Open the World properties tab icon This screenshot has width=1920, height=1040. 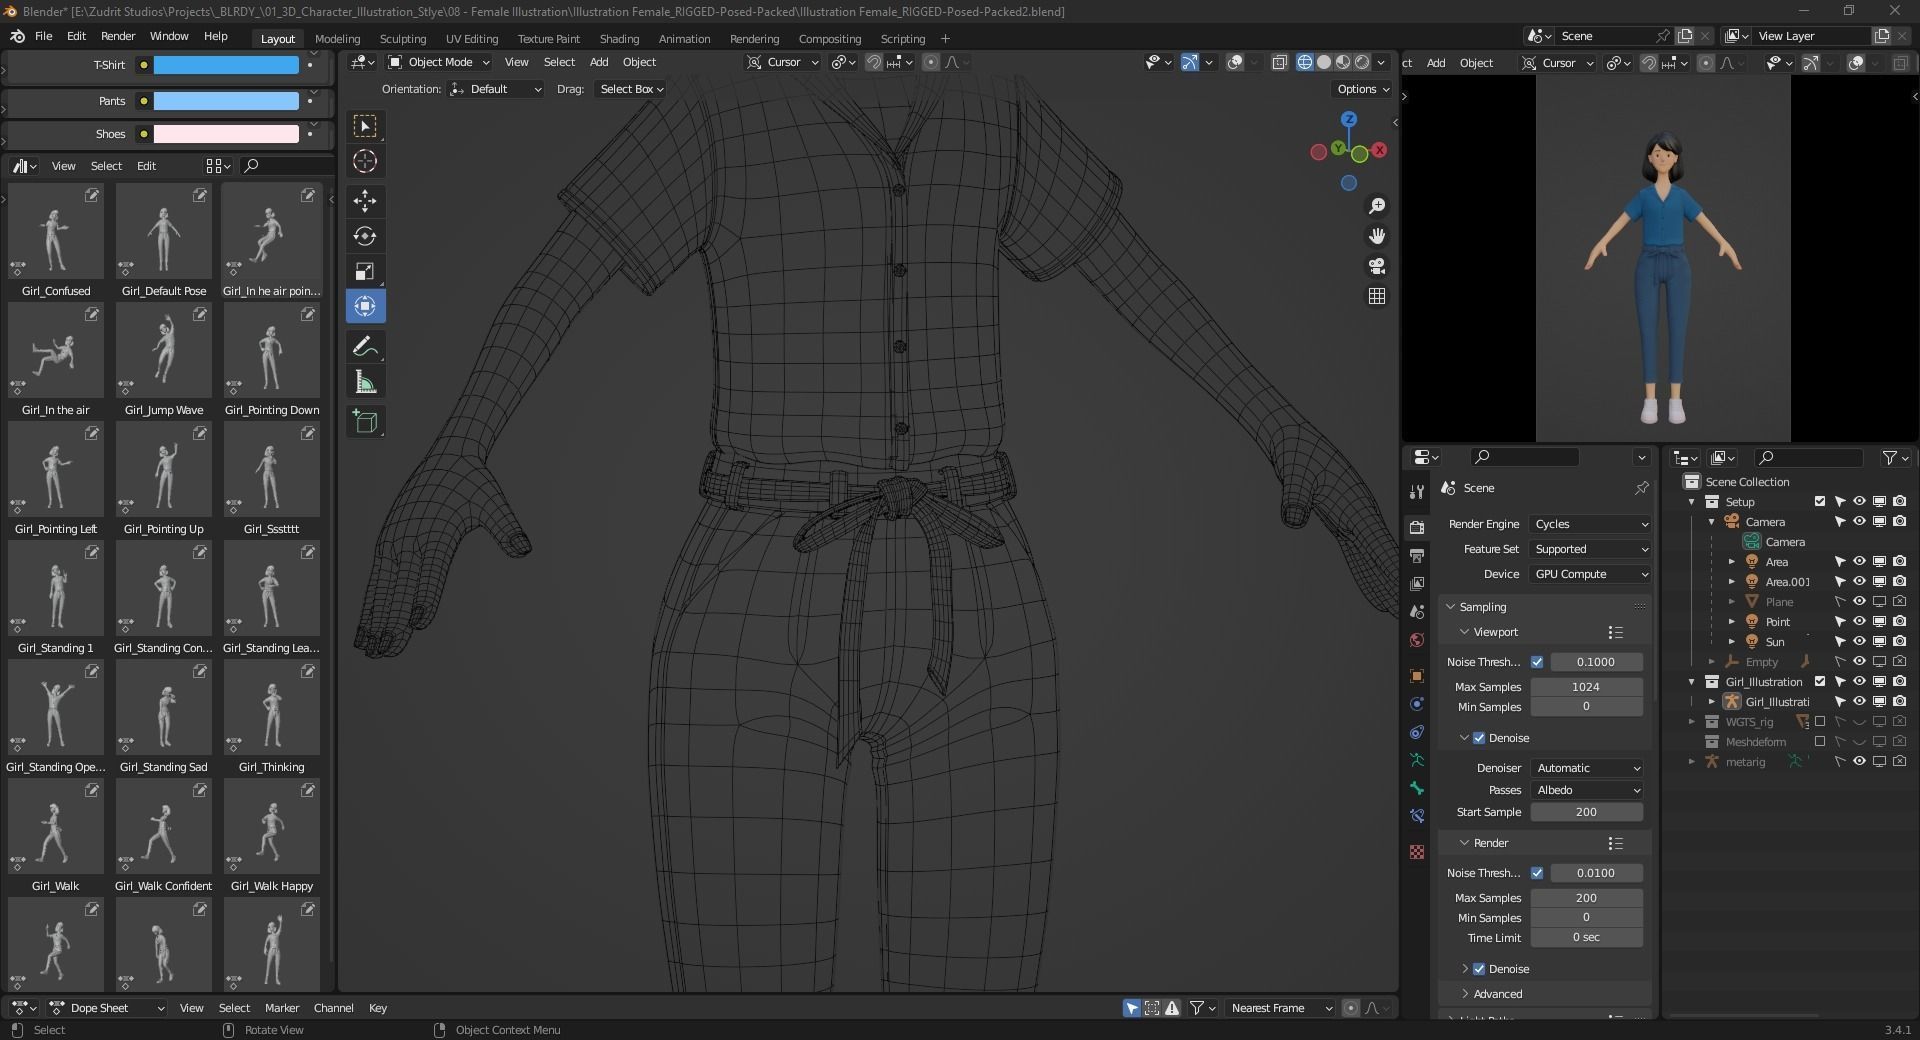point(1416,640)
